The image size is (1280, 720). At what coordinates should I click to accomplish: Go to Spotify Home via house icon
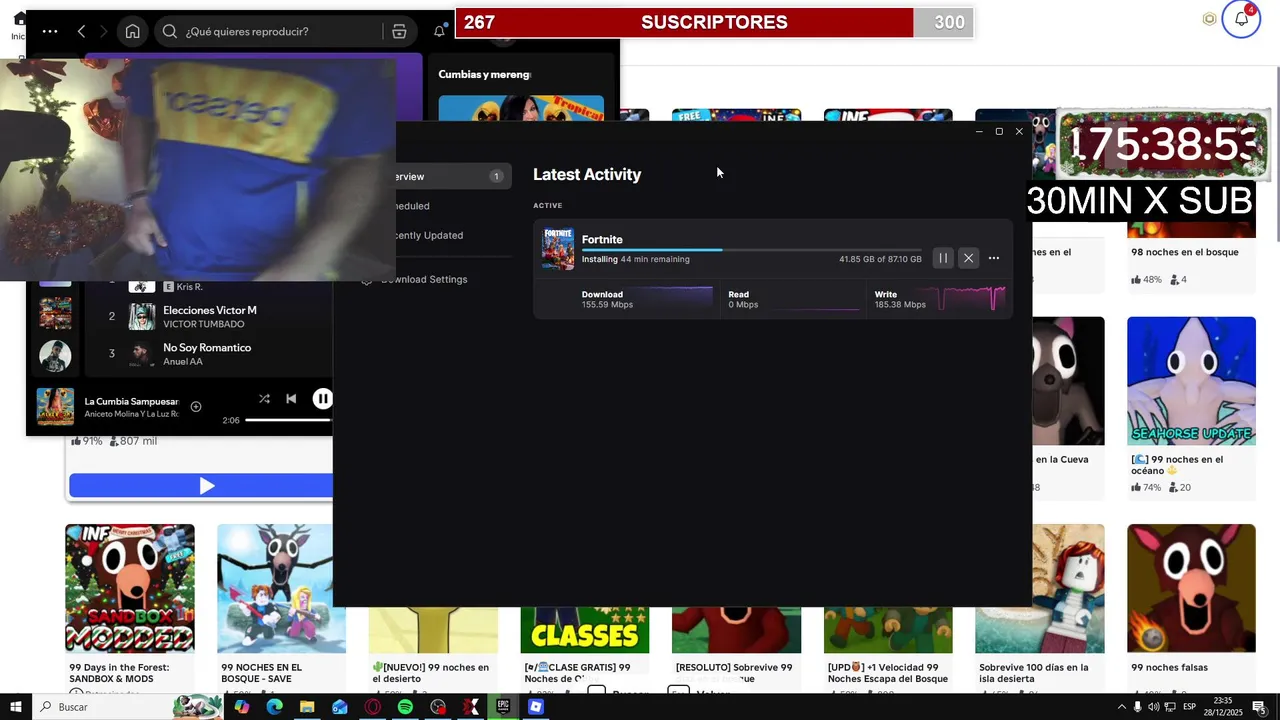[132, 31]
